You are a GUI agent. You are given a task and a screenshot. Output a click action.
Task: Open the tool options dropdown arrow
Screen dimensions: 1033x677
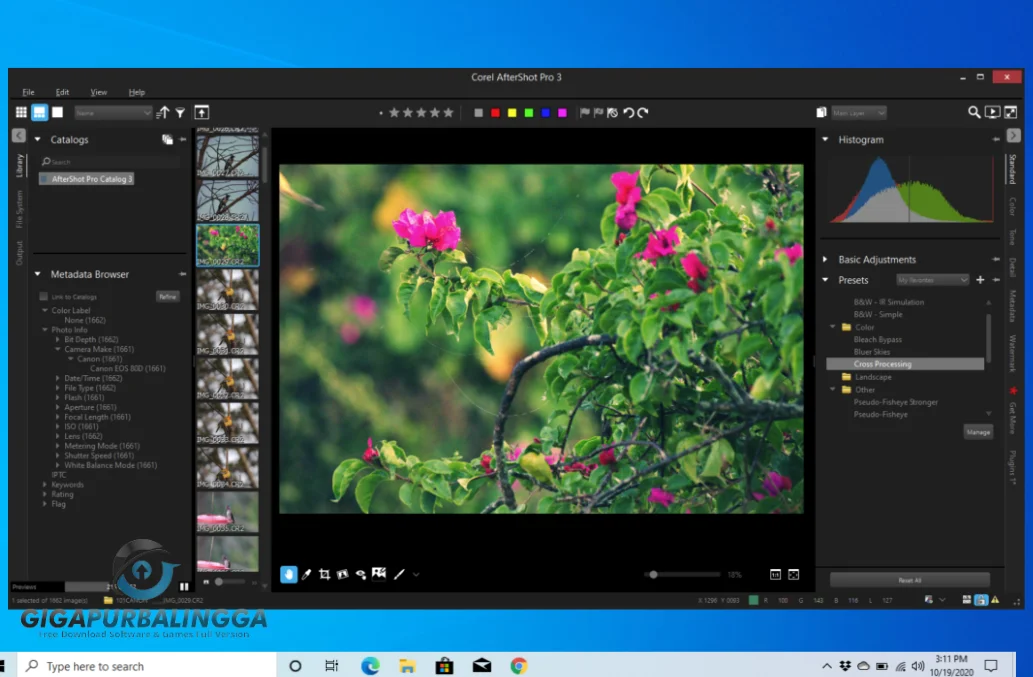[x=416, y=574]
